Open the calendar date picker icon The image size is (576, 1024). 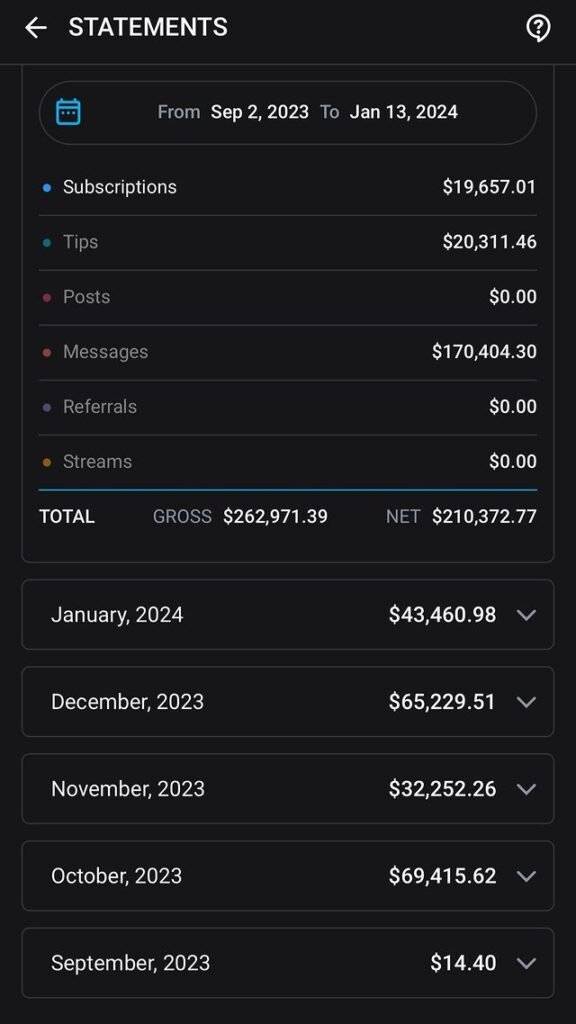68,112
